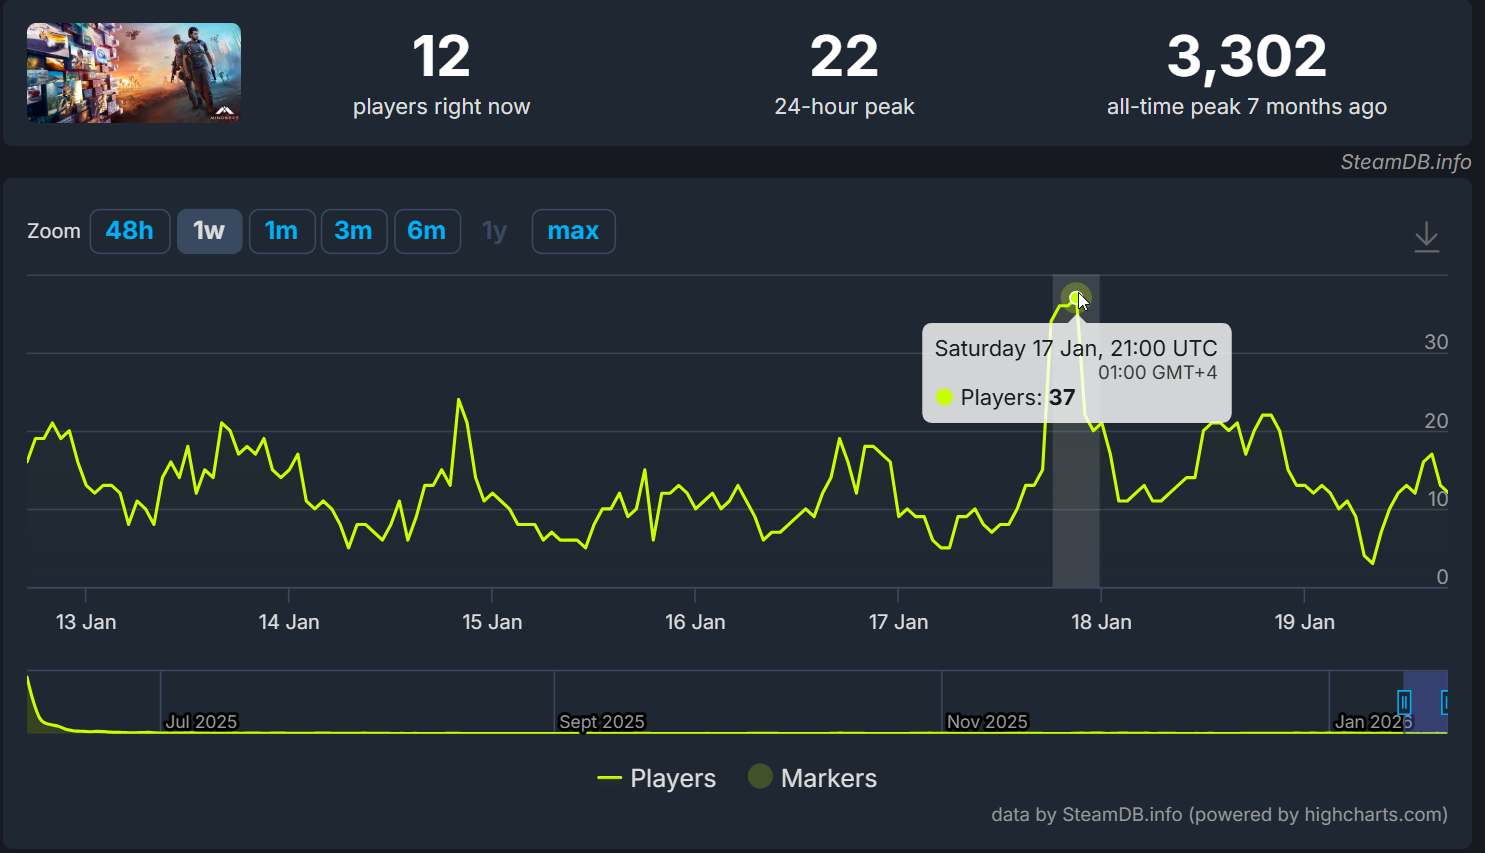Click Jul 2025 in the navigator timeline
1485x853 pixels.
point(201,721)
